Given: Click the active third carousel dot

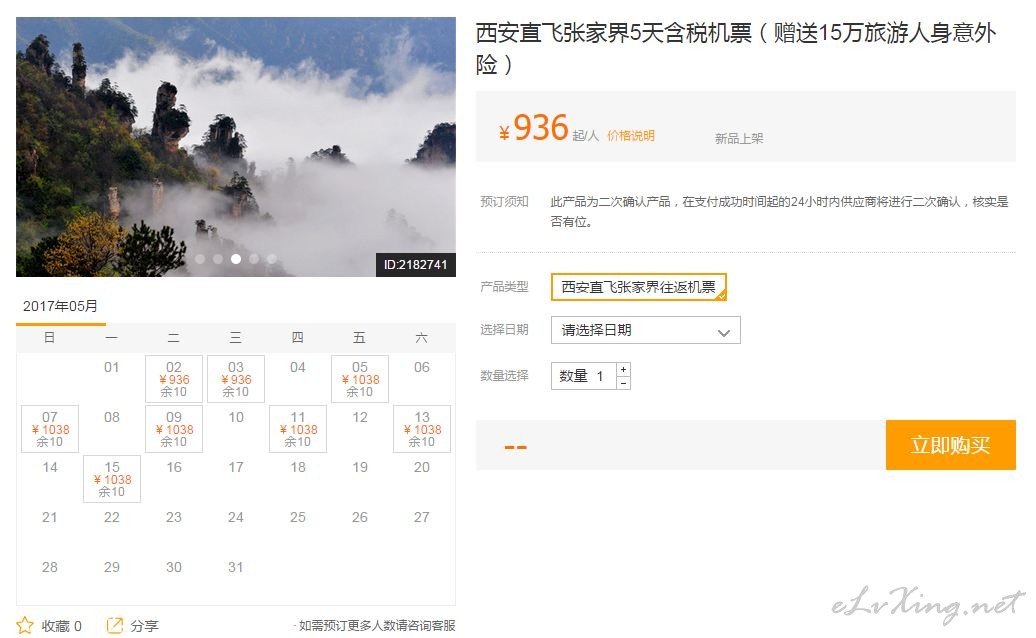Looking at the screenshot, I should click(236, 259).
